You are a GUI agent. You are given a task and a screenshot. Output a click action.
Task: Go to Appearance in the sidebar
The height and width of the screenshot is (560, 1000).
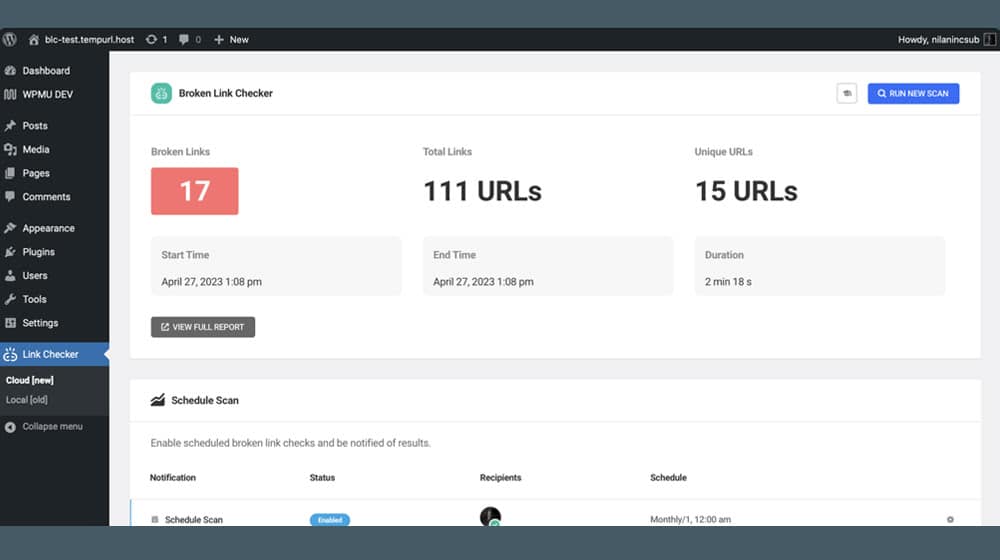pos(48,228)
